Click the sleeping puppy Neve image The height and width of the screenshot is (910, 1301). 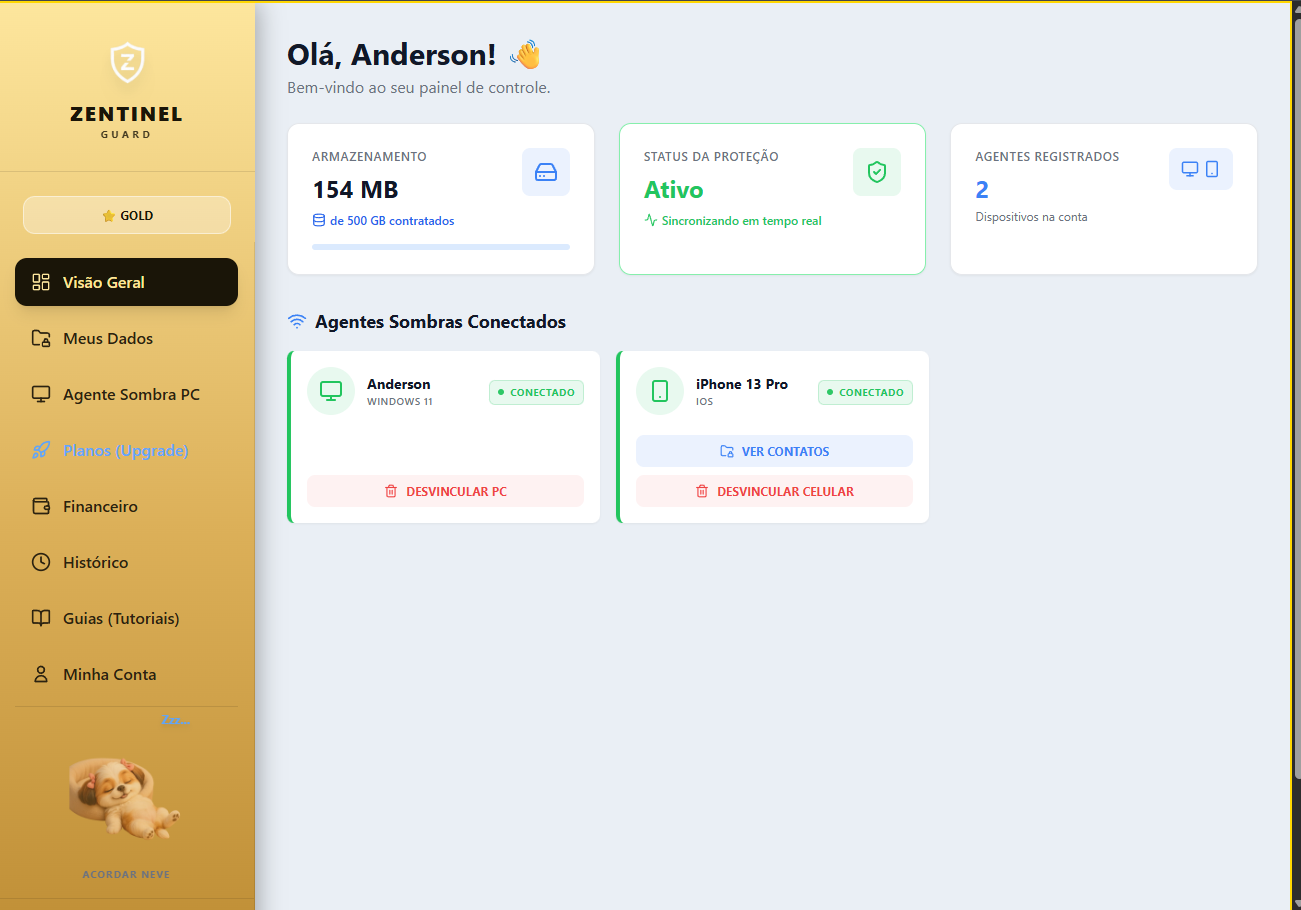tap(124, 795)
